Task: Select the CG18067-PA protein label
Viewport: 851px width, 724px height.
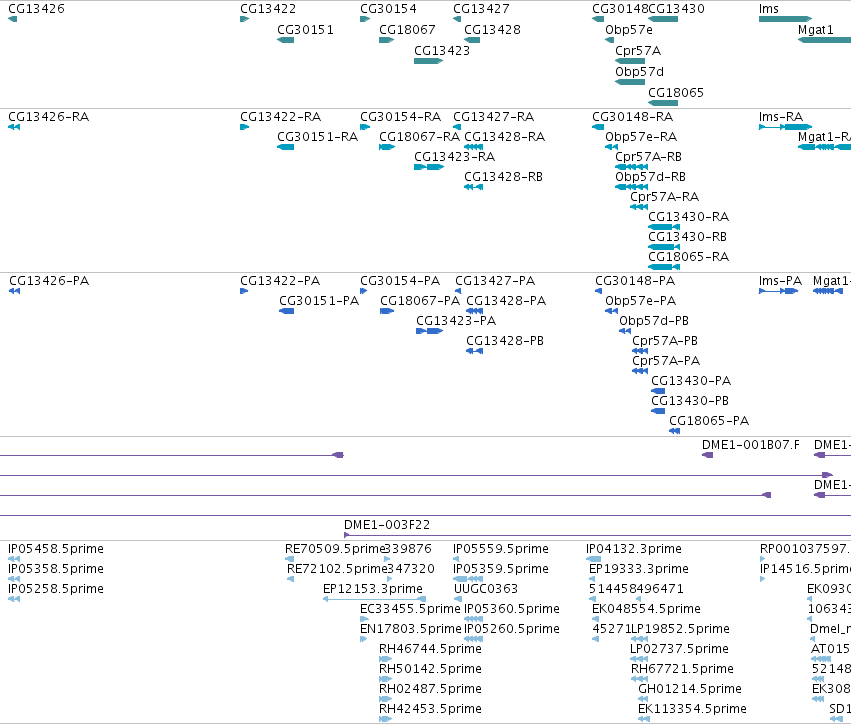Action: 420,301
